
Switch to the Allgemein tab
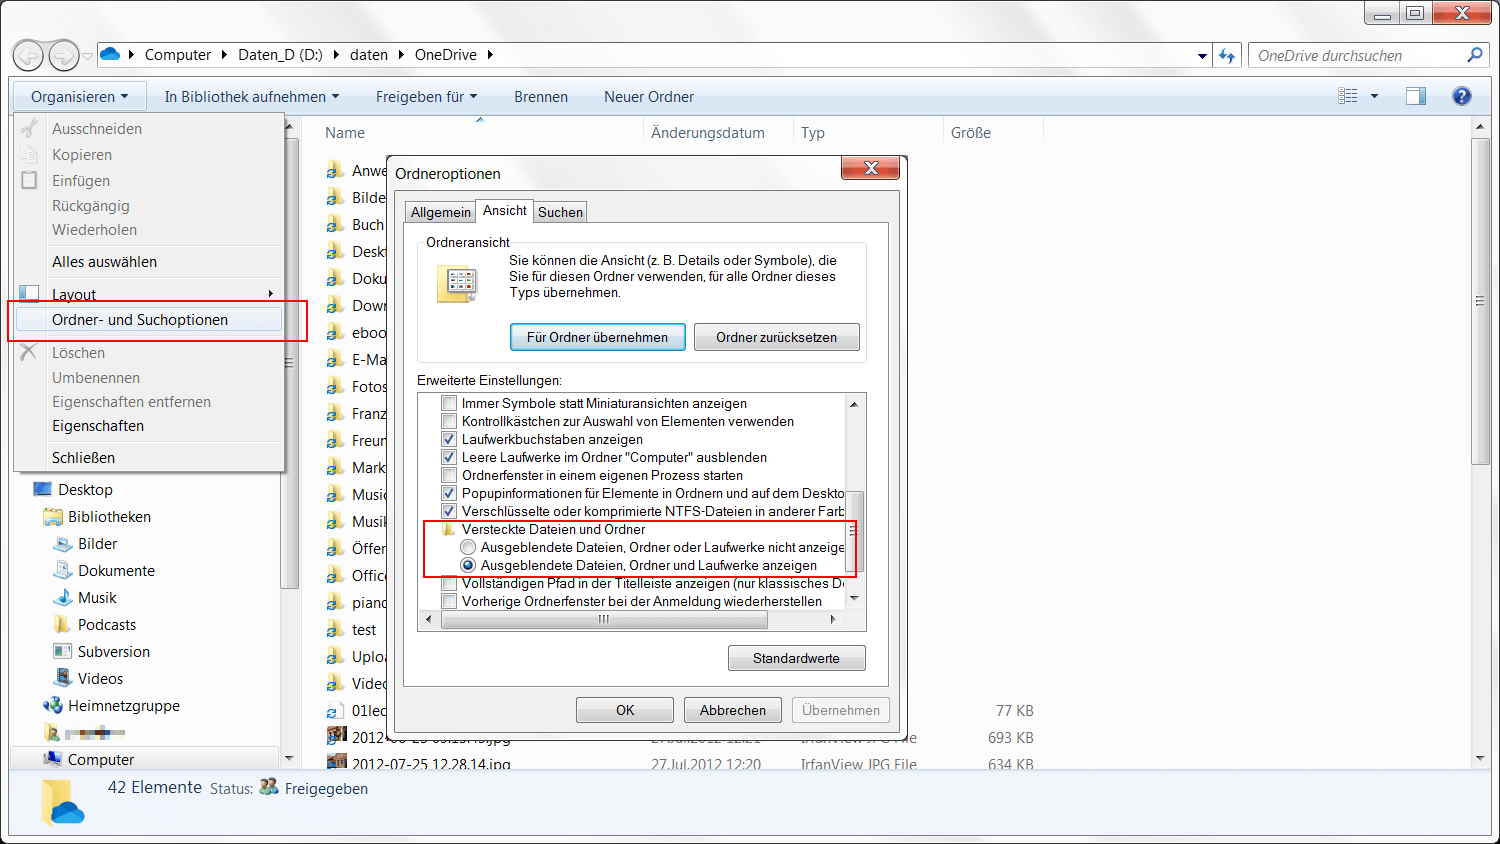440,212
